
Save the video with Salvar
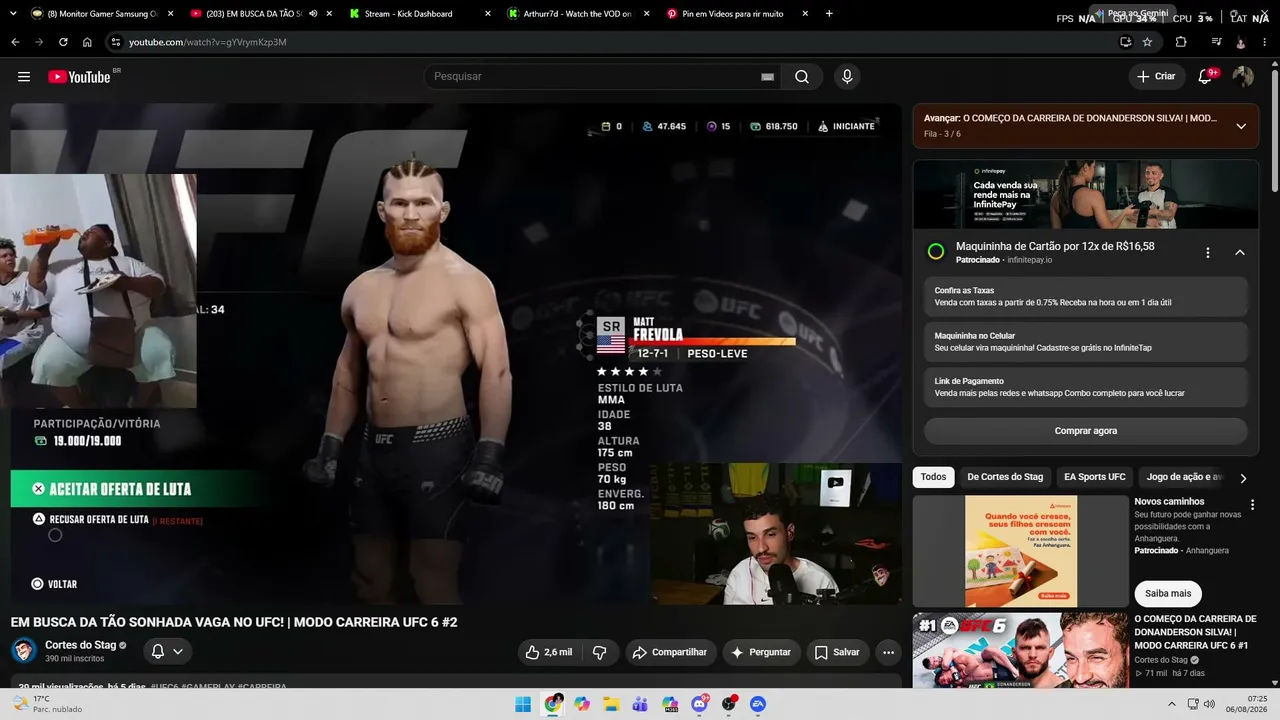click(x=837, y=652)
